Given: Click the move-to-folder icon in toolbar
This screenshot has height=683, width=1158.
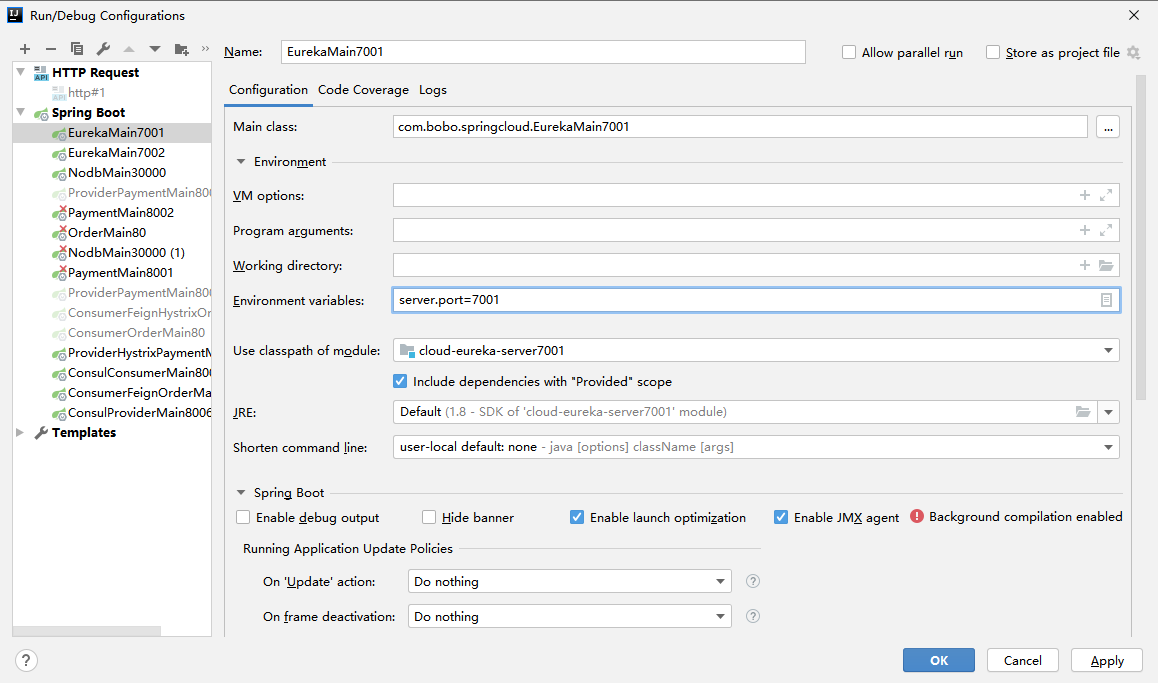Looking at the screenshot, I should [x=181, y=49].
